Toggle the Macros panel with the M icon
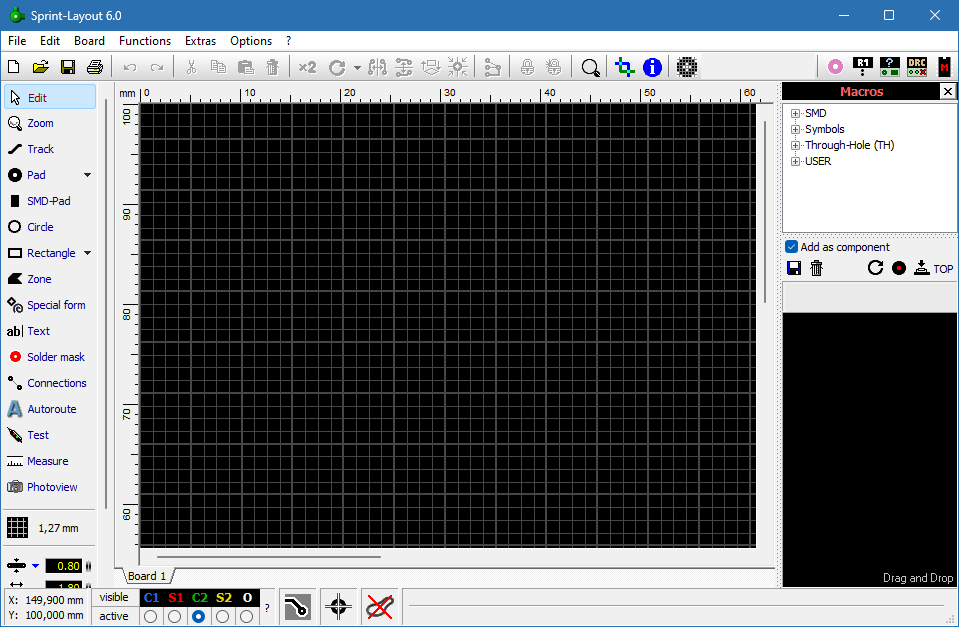This screenshot has height=627, width=959. pyautogui.click(x=945, y=66)
